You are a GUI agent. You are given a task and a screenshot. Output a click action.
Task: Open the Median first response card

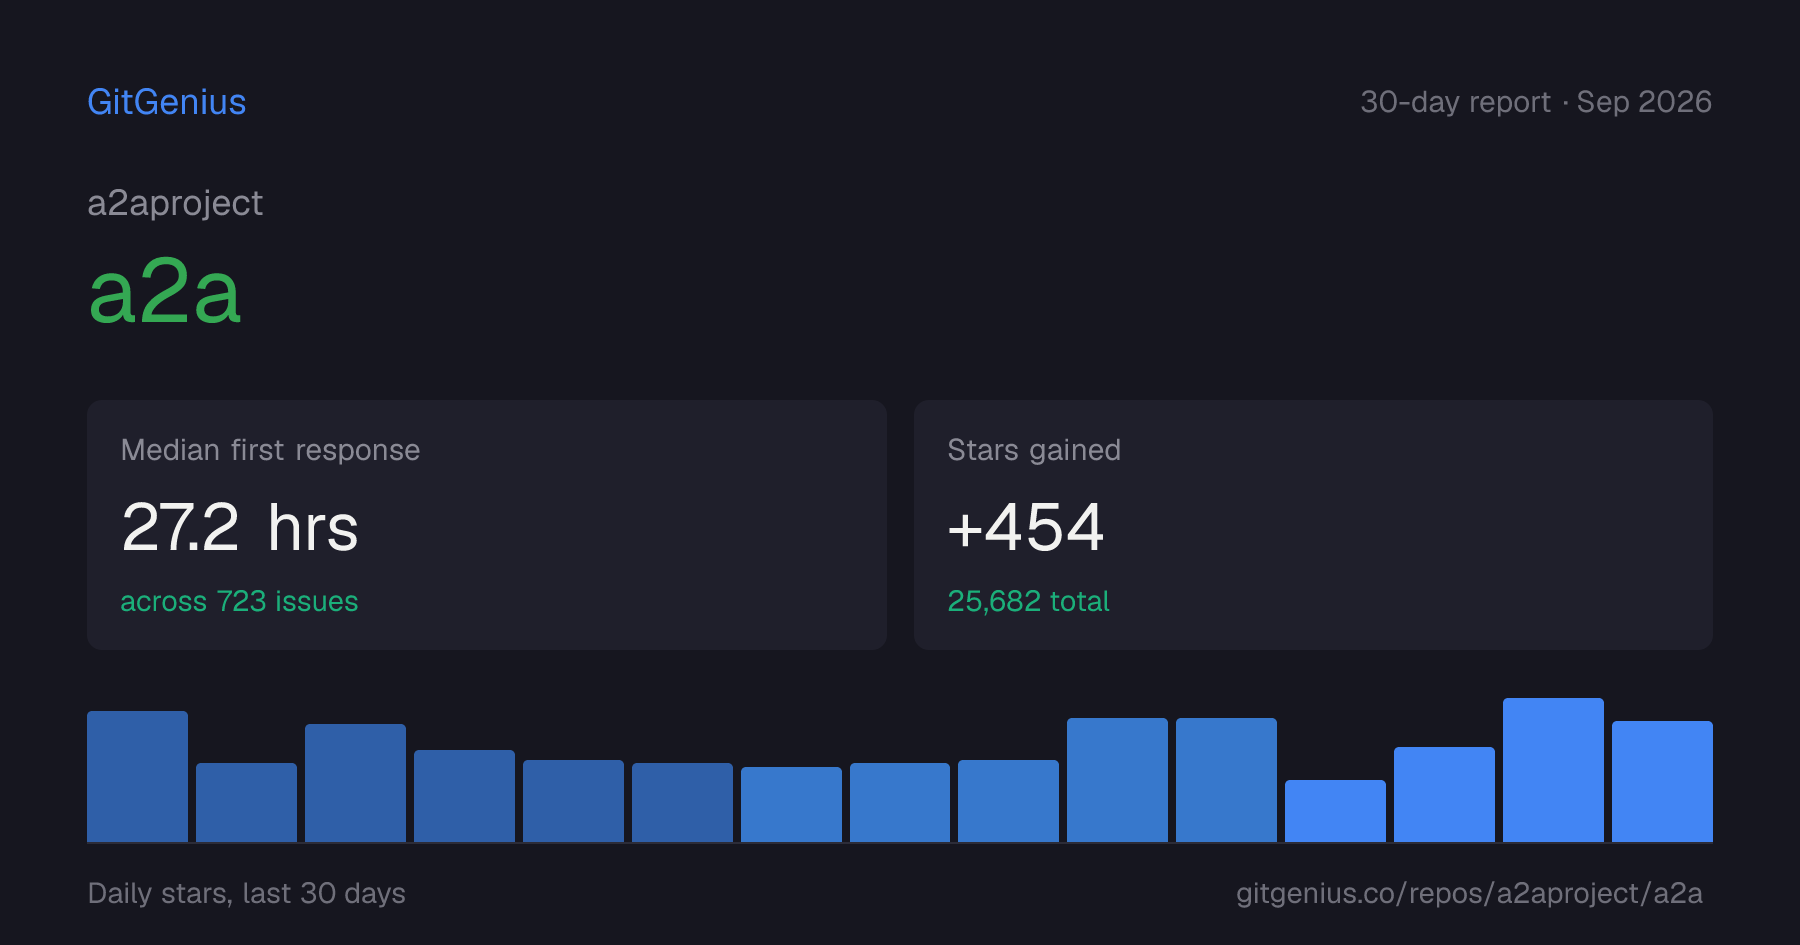487,525
